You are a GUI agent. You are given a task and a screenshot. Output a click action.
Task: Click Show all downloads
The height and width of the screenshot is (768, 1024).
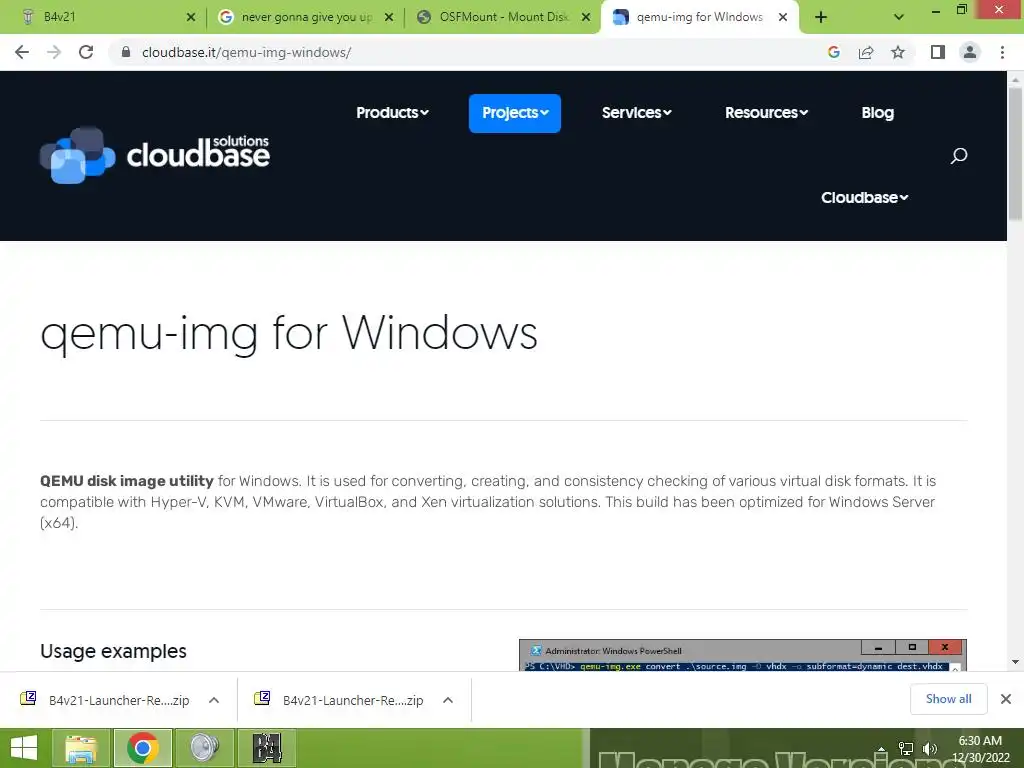coord(948,699)
